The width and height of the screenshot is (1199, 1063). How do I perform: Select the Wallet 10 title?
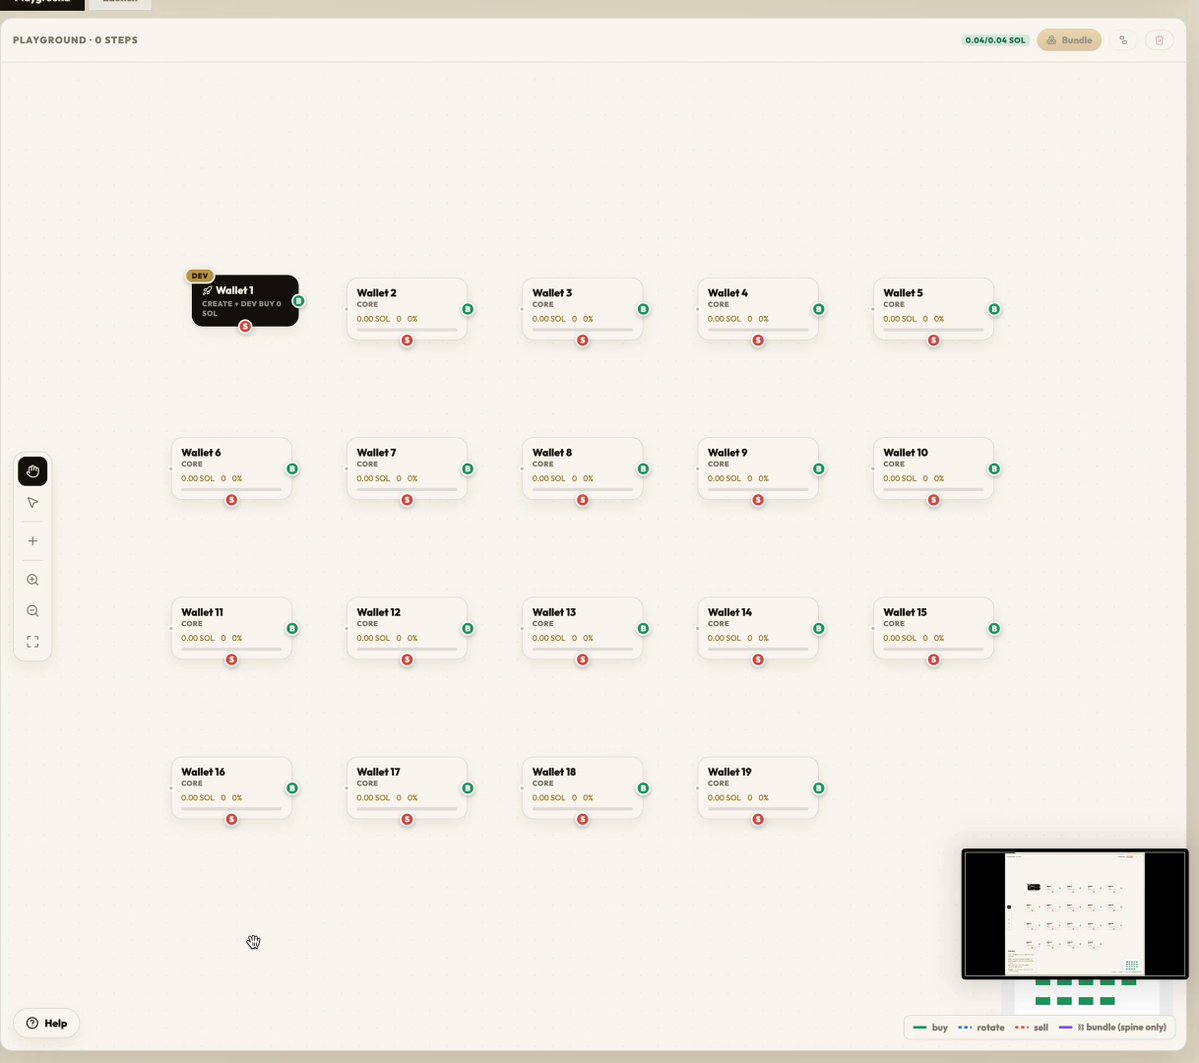pos(905,453)
